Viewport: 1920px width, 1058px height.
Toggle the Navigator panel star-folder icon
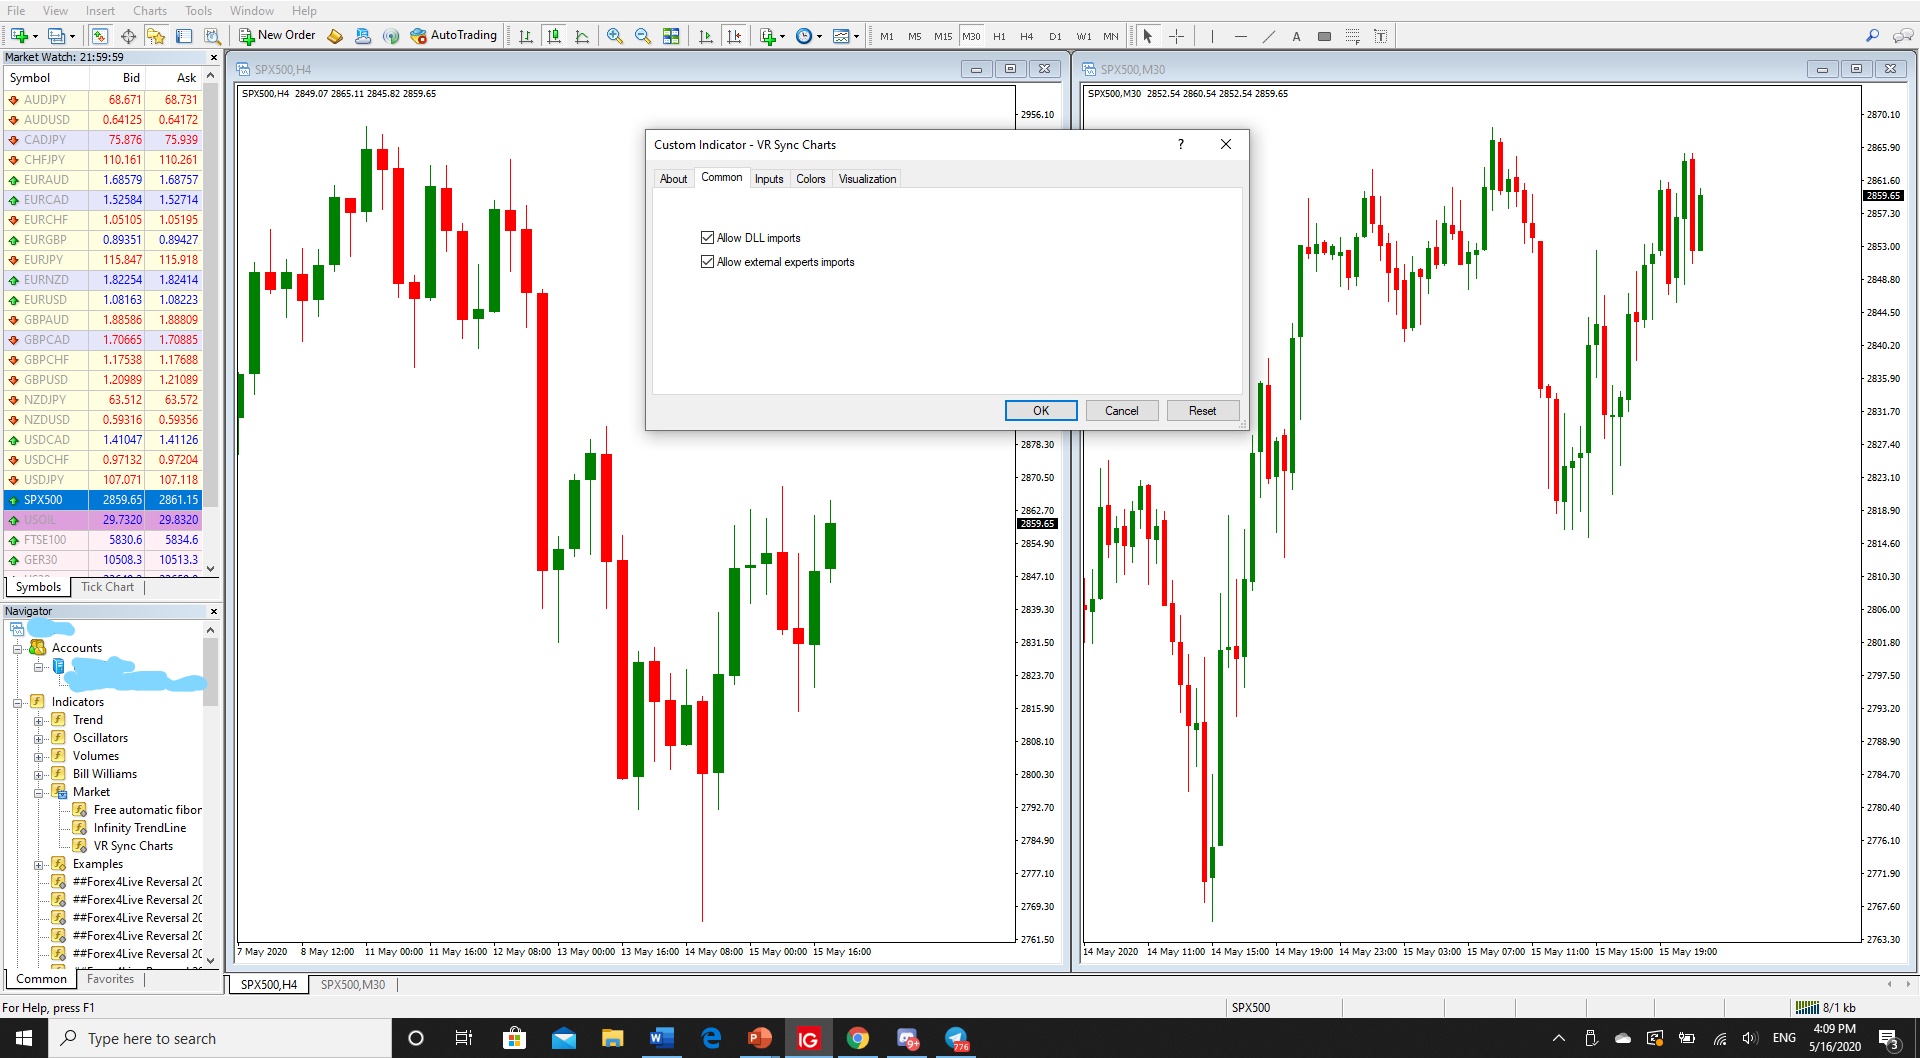pos(156,36)
